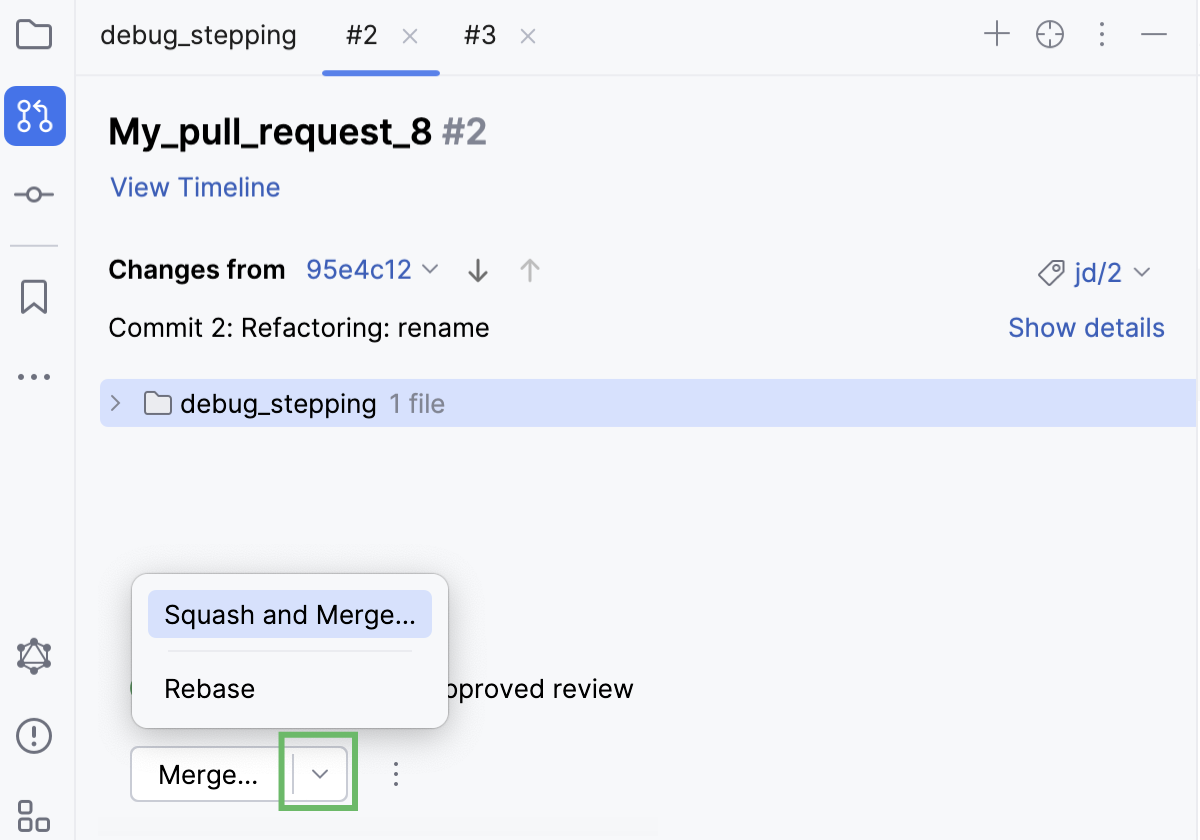Open the Merge options dropdown arrow

point(317,773)
